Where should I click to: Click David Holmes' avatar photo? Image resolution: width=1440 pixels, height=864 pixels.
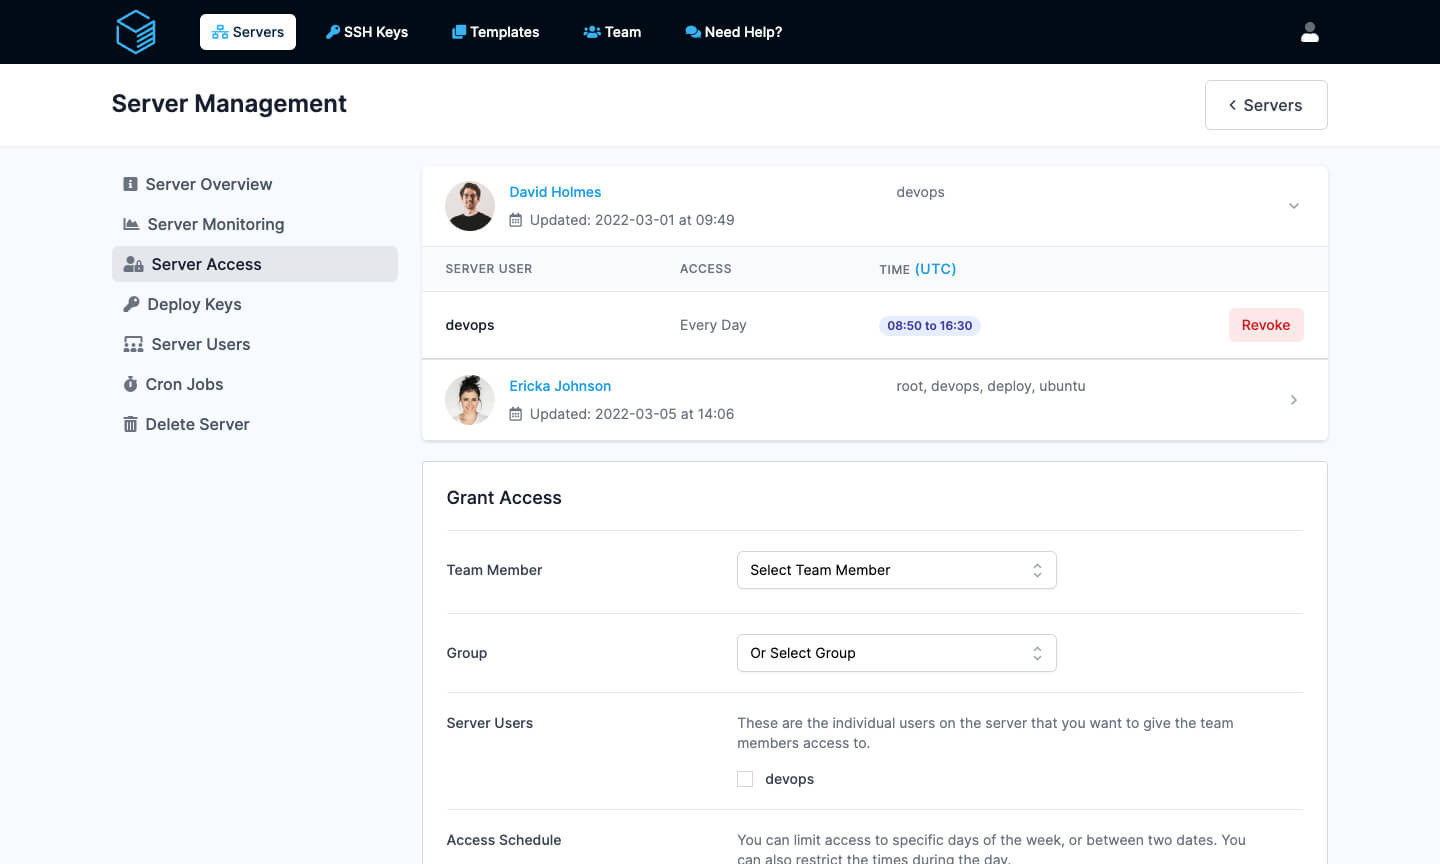(470, 206)
